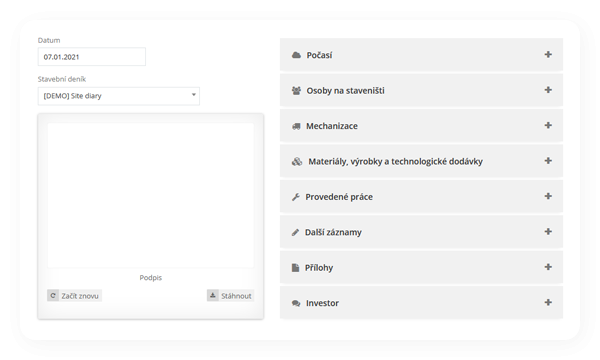Click the Začít znovu button
This screenshot has width=600, height=360.
coord(74,296)
